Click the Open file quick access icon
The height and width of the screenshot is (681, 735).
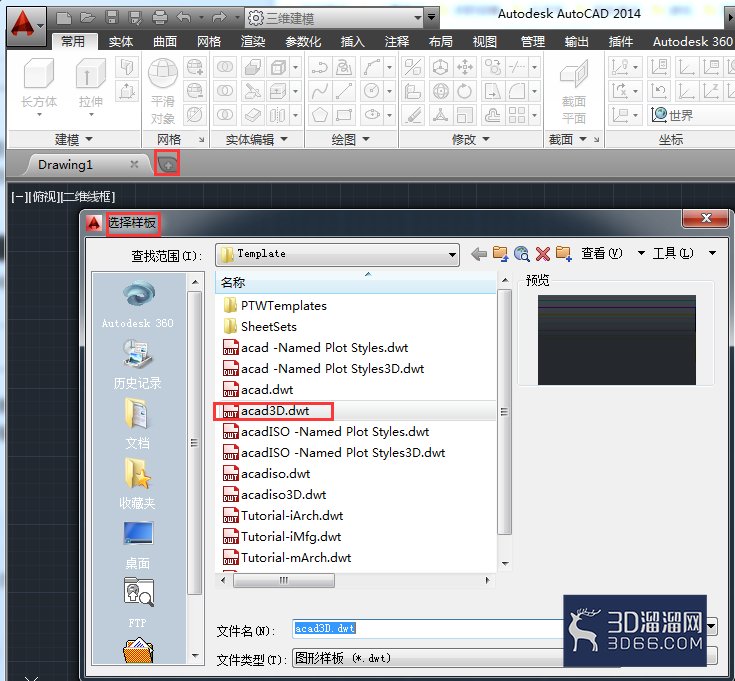87,18
